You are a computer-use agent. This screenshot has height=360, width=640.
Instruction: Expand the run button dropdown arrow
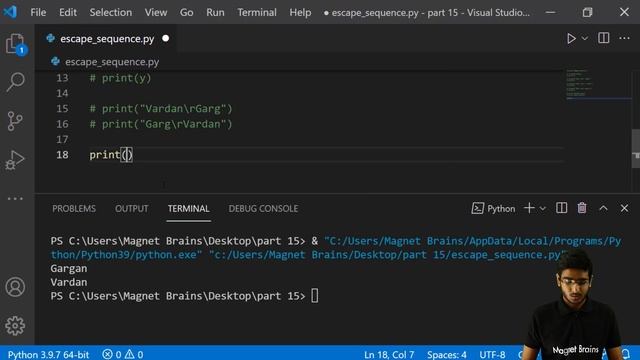click(584, 38)
